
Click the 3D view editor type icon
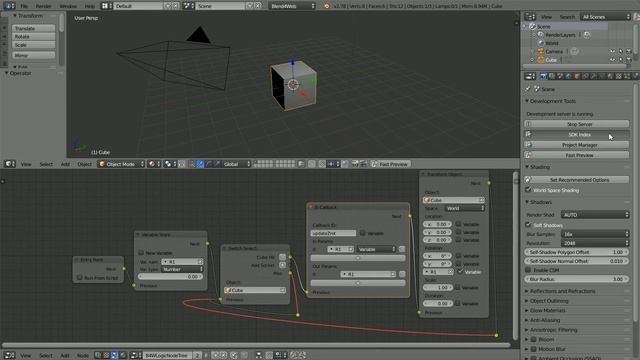(x=10, y=164)
